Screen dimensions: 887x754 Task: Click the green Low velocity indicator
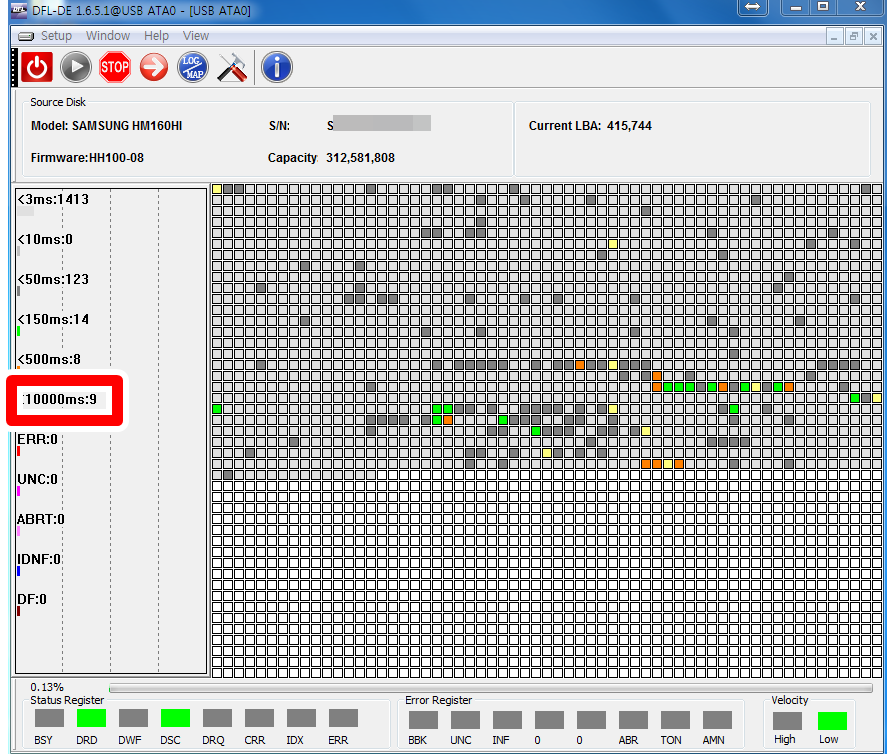point(832,721)
